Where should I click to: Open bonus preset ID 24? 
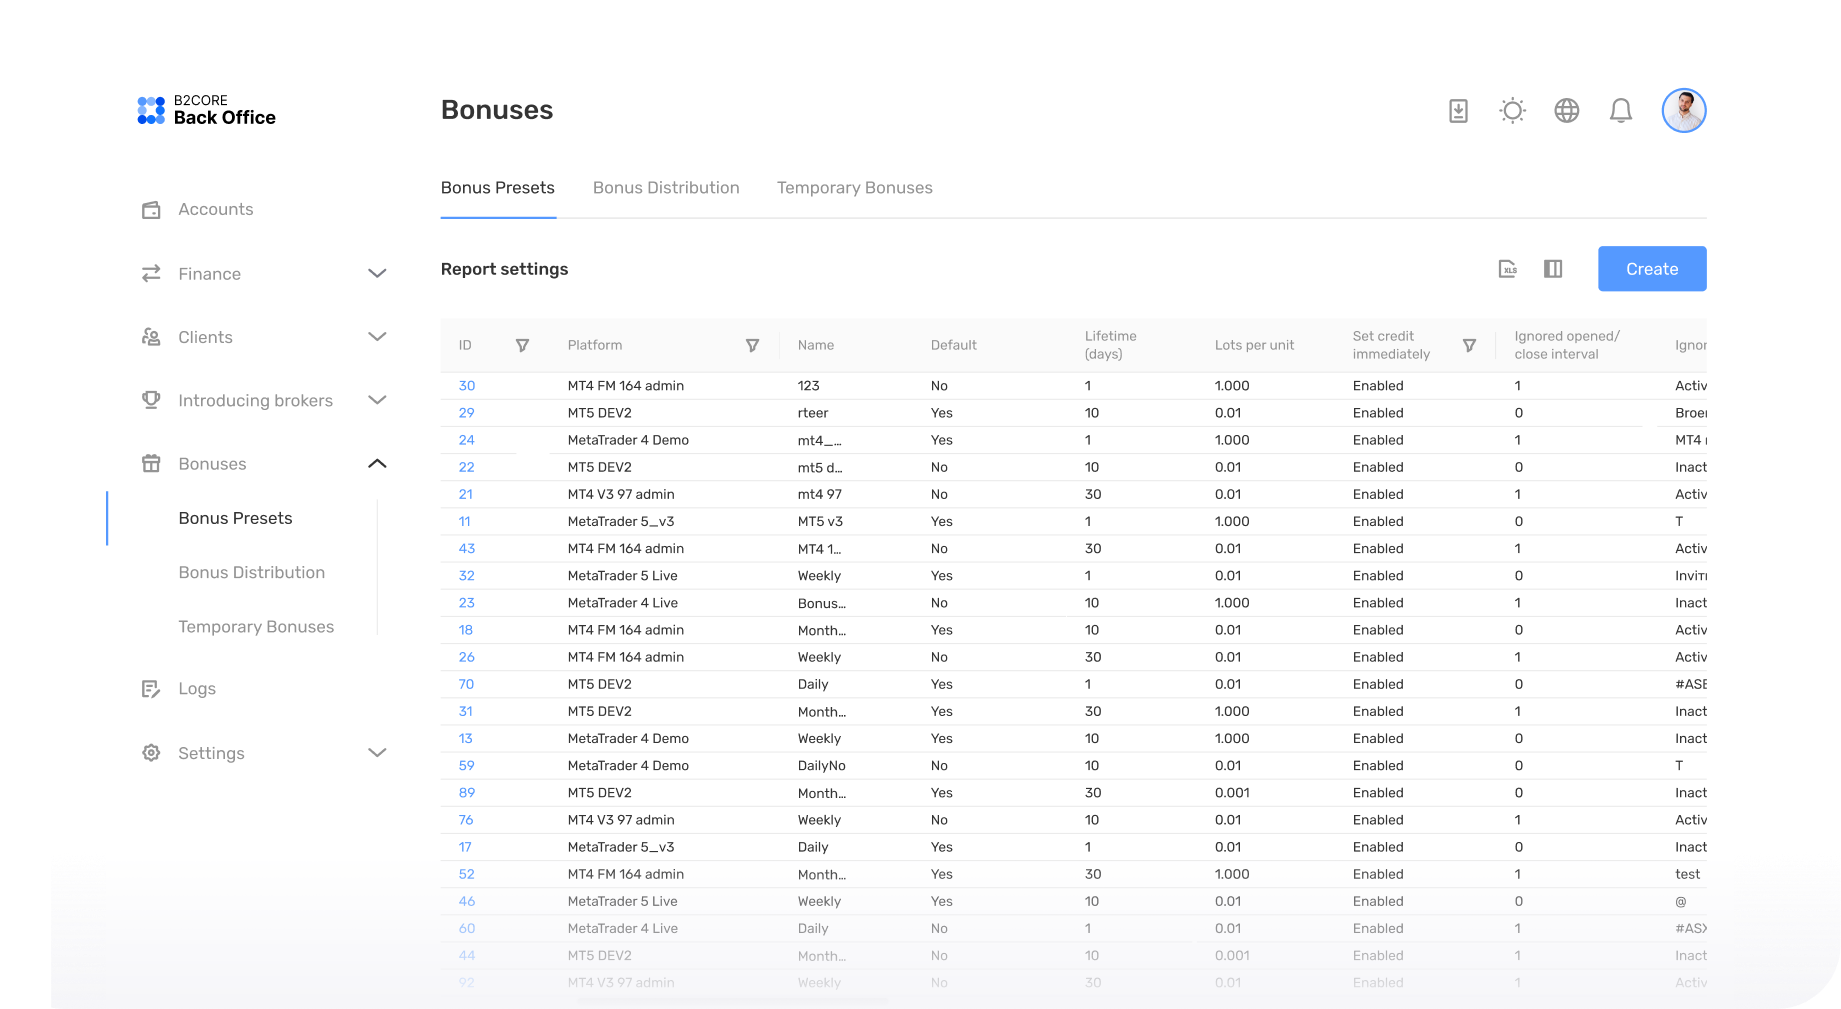pos(467,440)
